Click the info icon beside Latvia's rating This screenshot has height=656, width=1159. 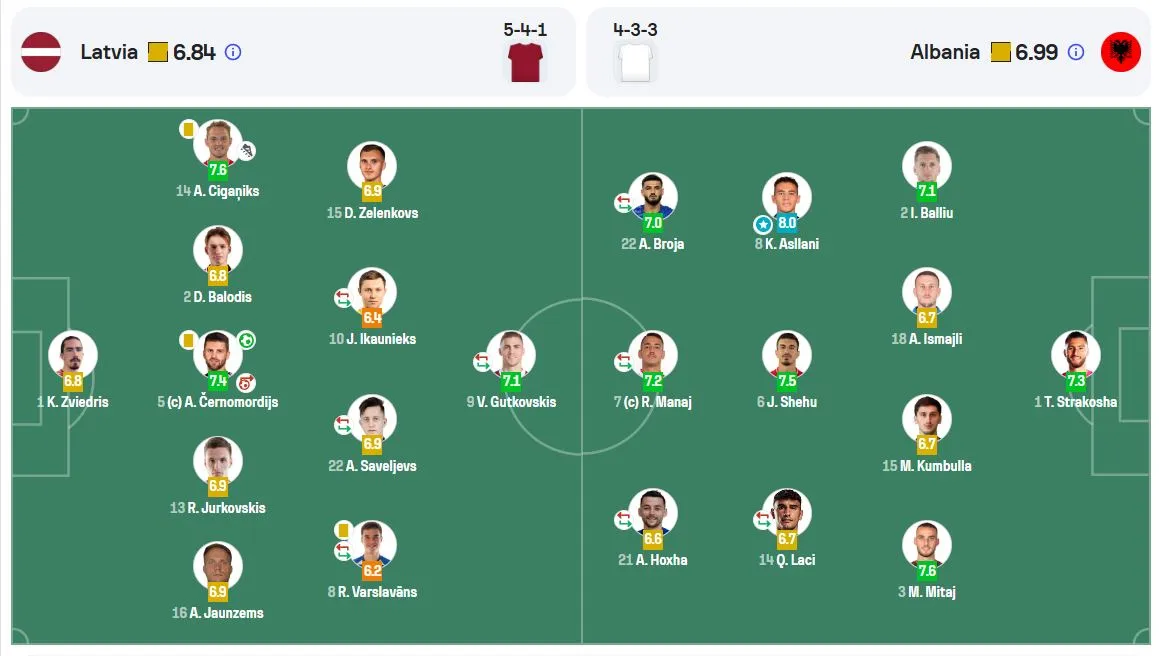(x=233, y=53)
